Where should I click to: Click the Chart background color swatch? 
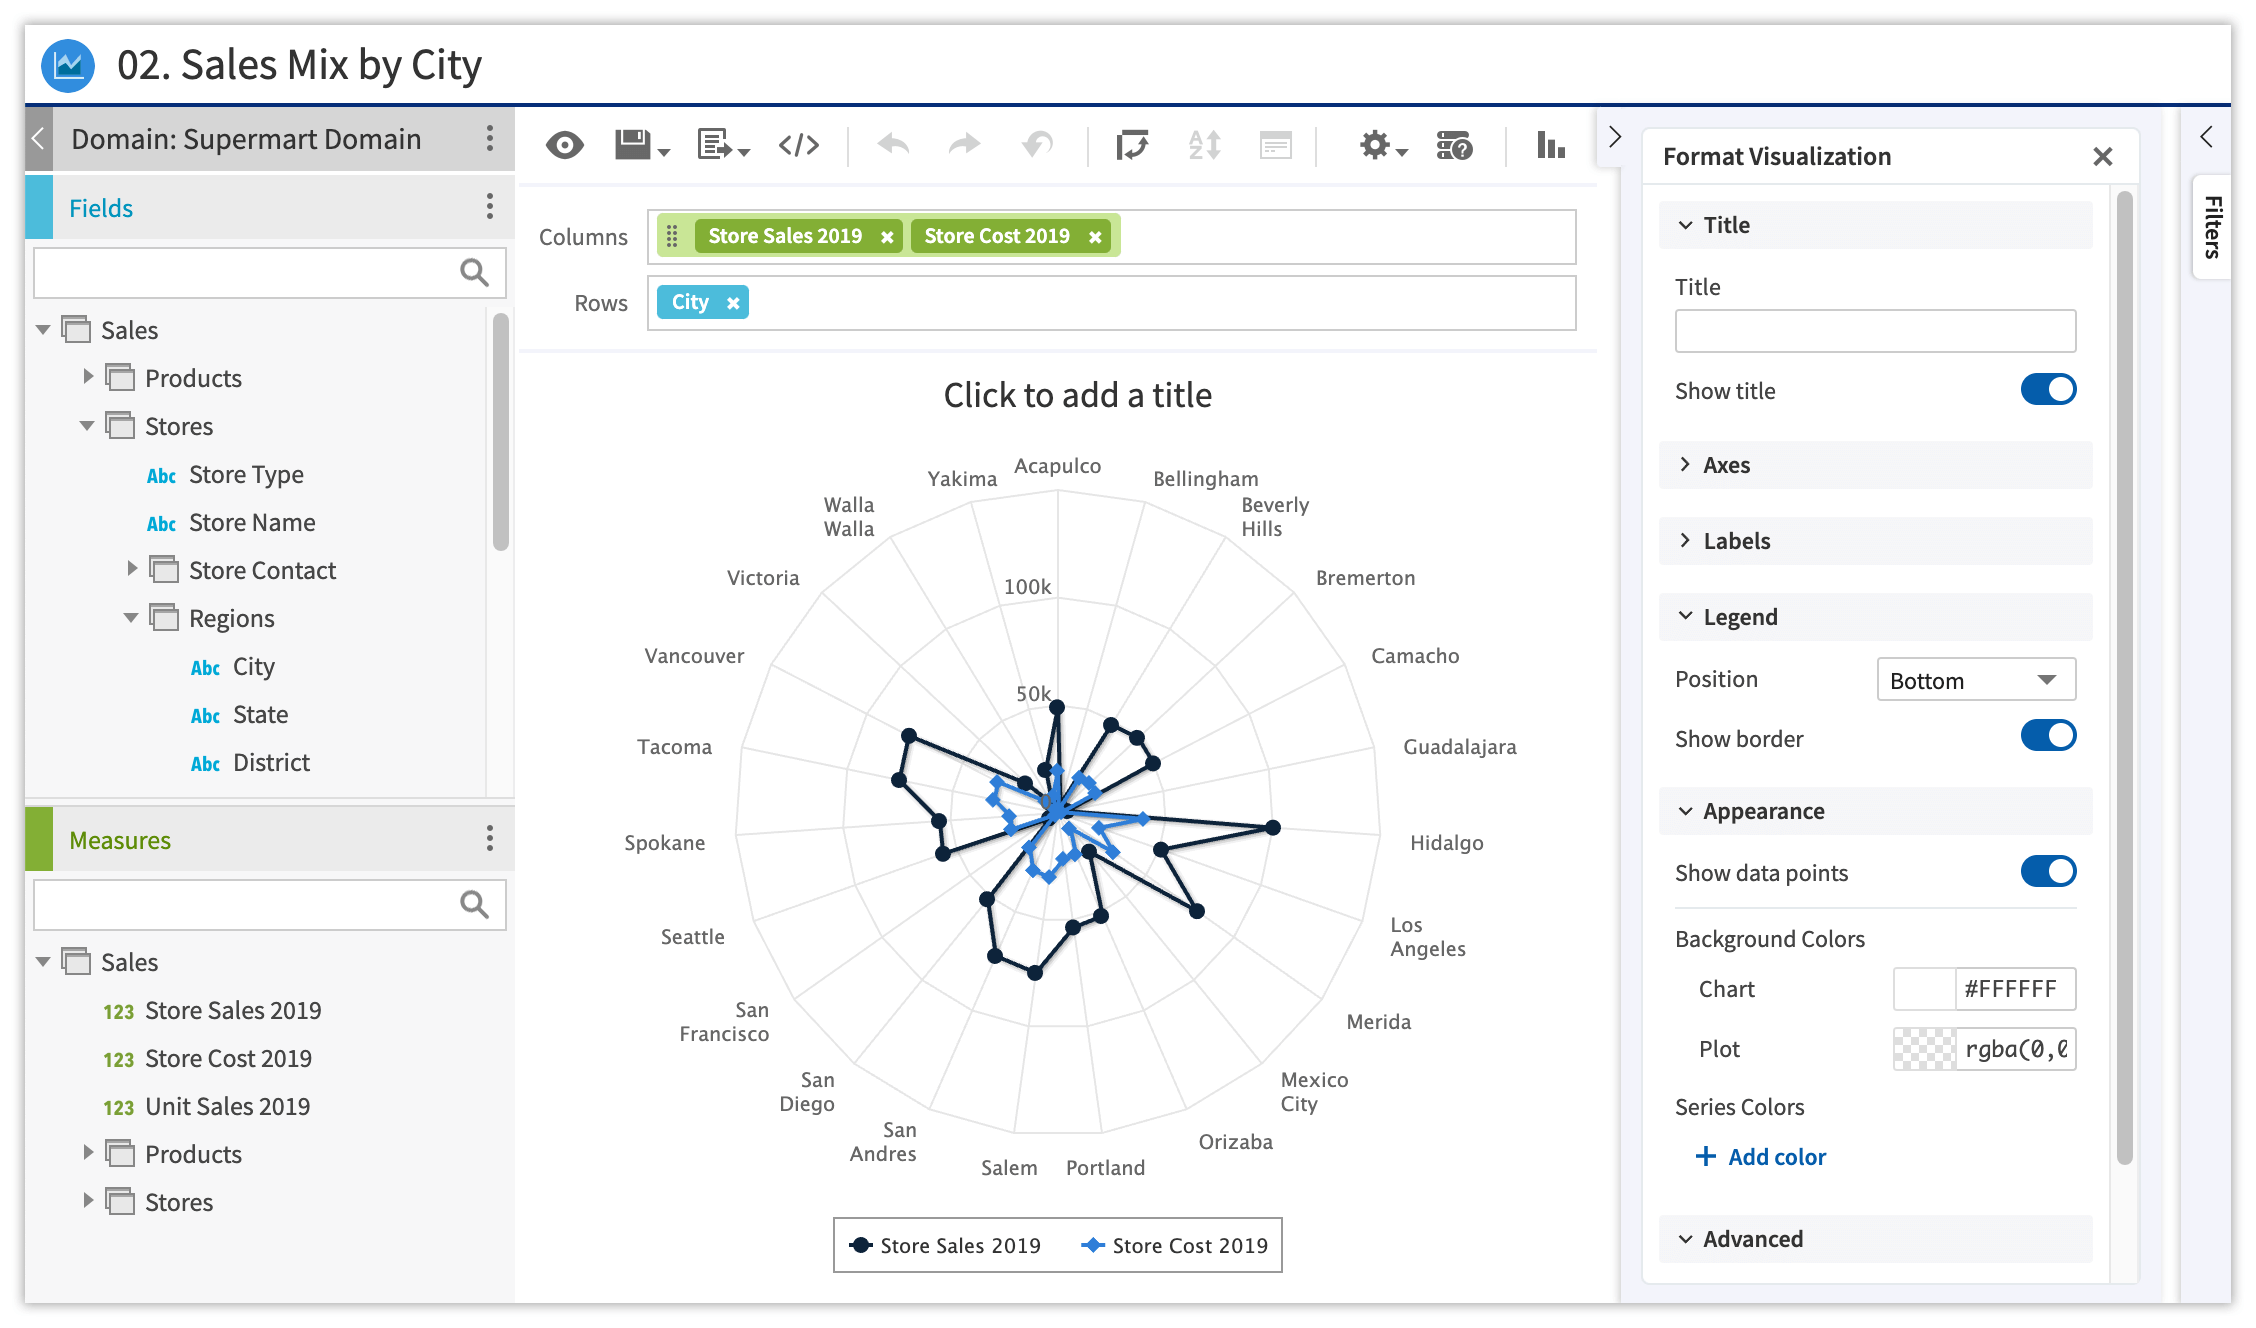(x=1924, y=989)
